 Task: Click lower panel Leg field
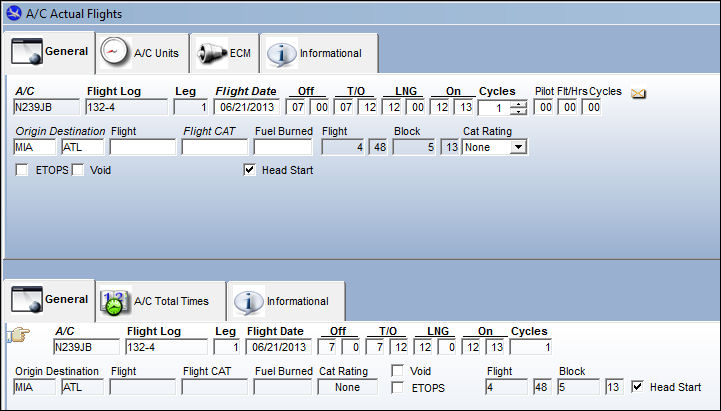227,347
